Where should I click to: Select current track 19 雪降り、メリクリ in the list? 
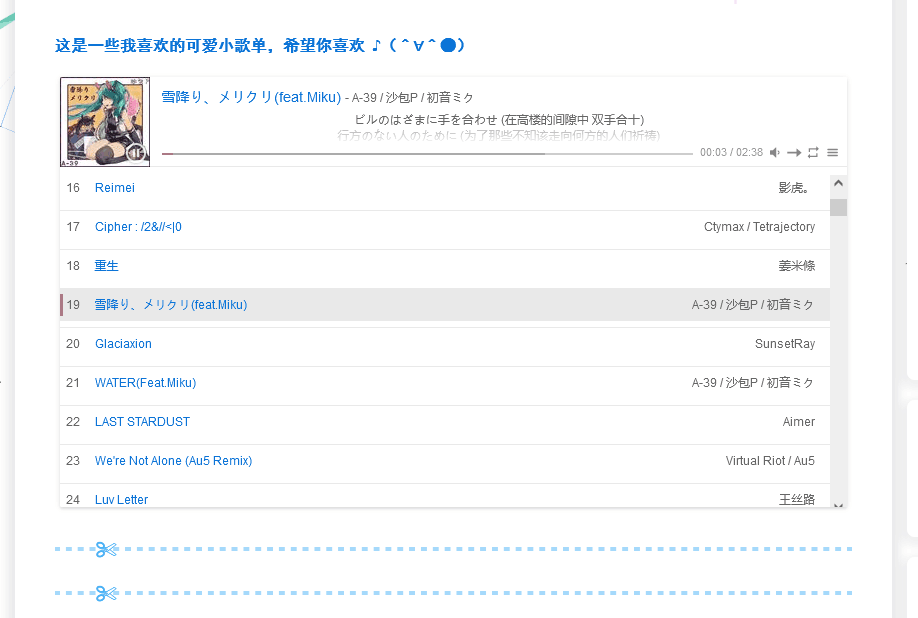pos(445,305)
